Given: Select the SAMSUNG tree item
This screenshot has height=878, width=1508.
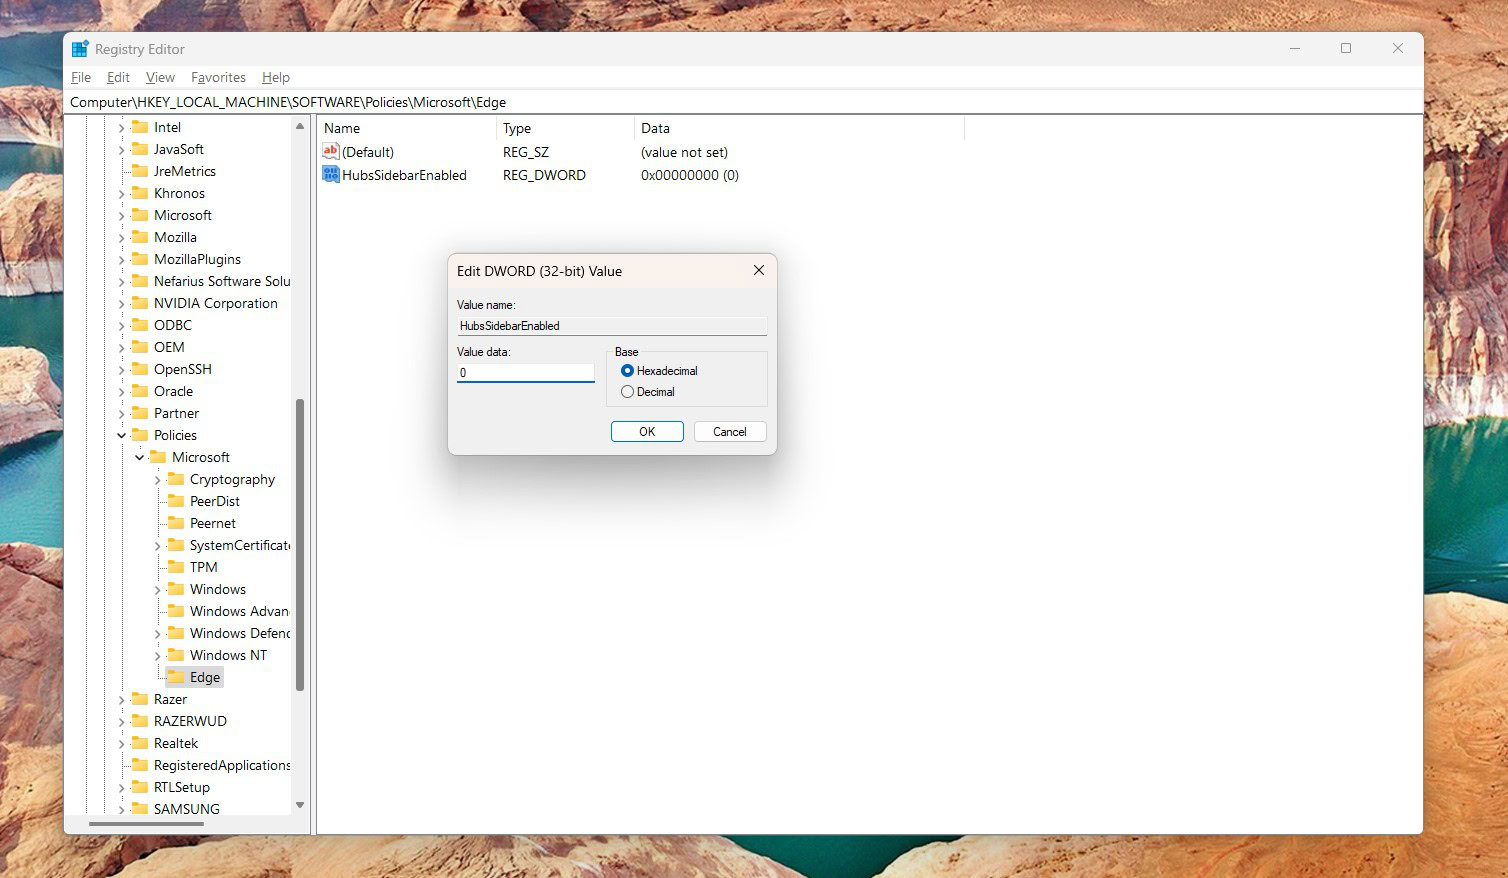Looking at the screenshot, I should 187,809.
